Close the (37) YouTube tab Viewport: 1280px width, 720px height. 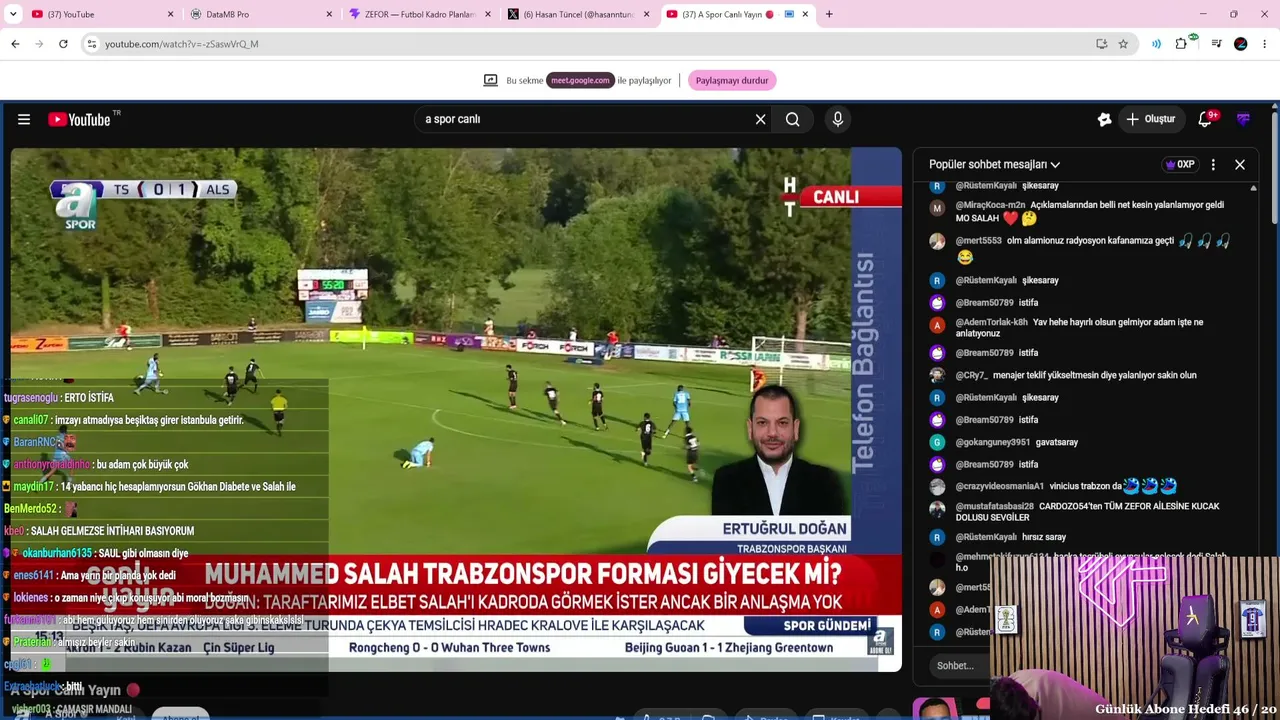pyautogui.click(x=170, y=14)
